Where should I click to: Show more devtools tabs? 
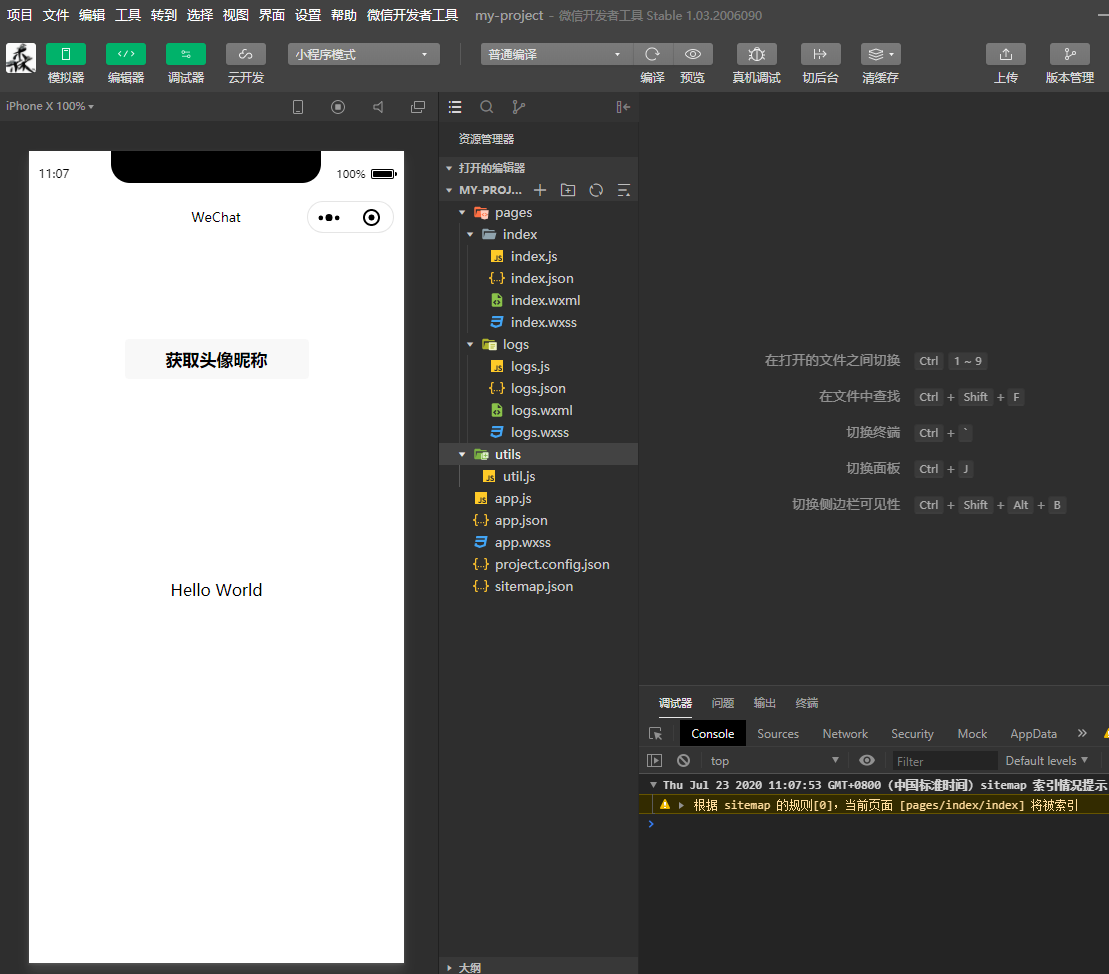[1082, 734]
